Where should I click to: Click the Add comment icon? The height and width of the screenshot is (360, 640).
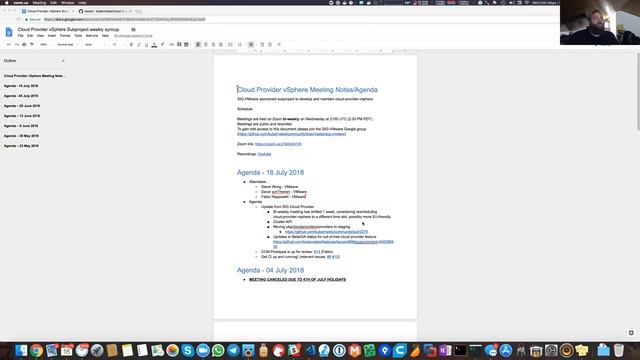(179, 44)
